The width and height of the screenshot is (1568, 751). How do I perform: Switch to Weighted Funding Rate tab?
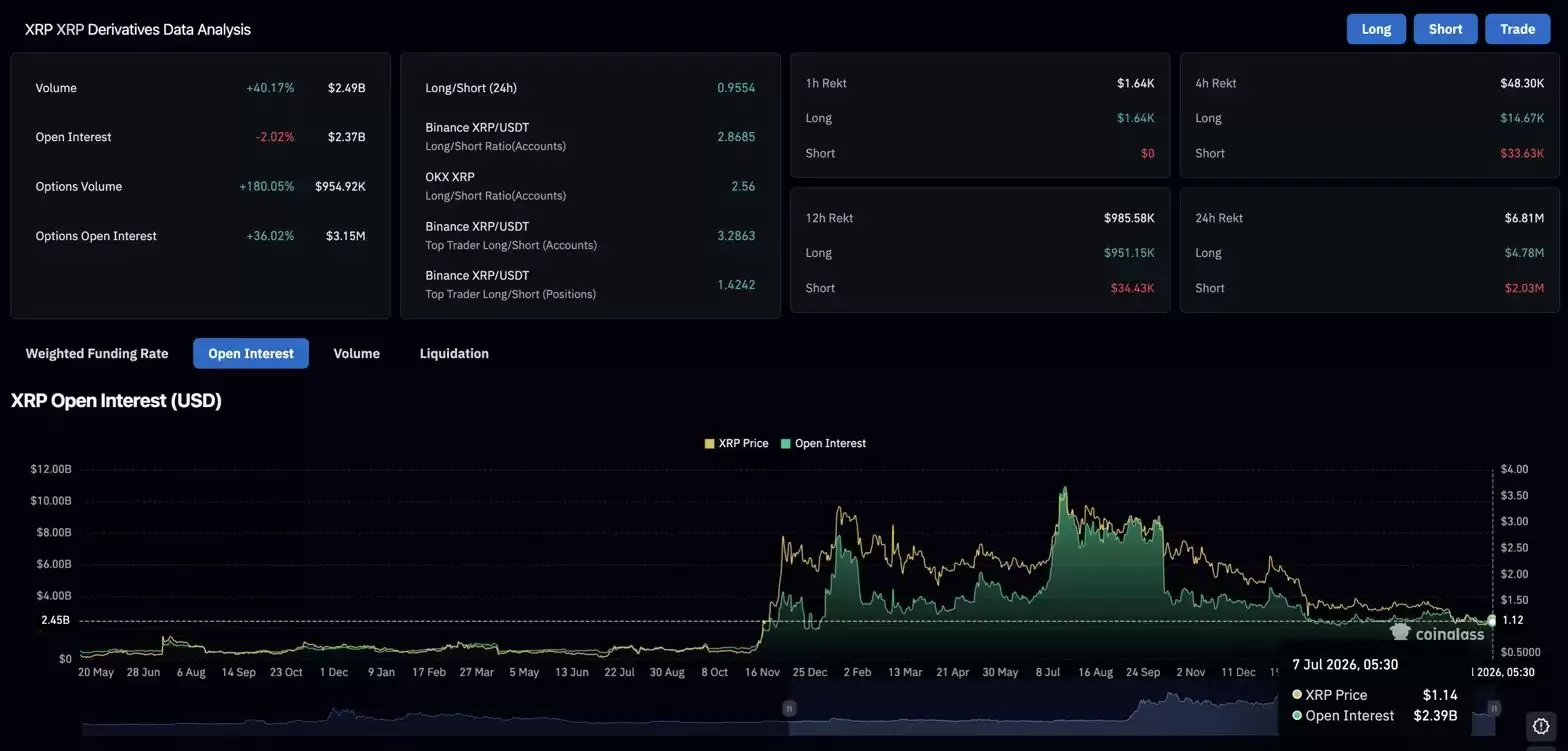(x=97, y=353)
